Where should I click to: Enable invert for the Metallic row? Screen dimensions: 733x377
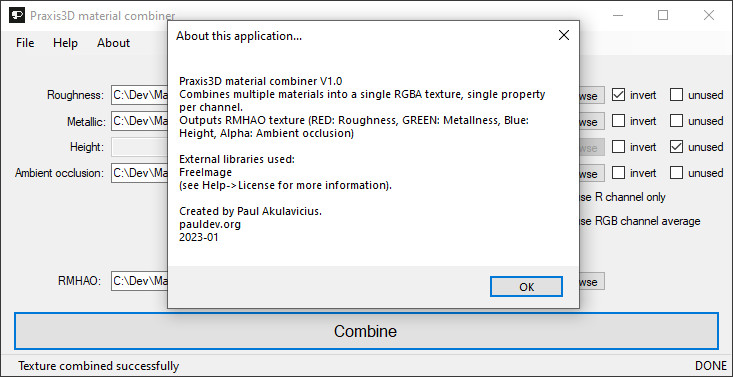point(618,121)
